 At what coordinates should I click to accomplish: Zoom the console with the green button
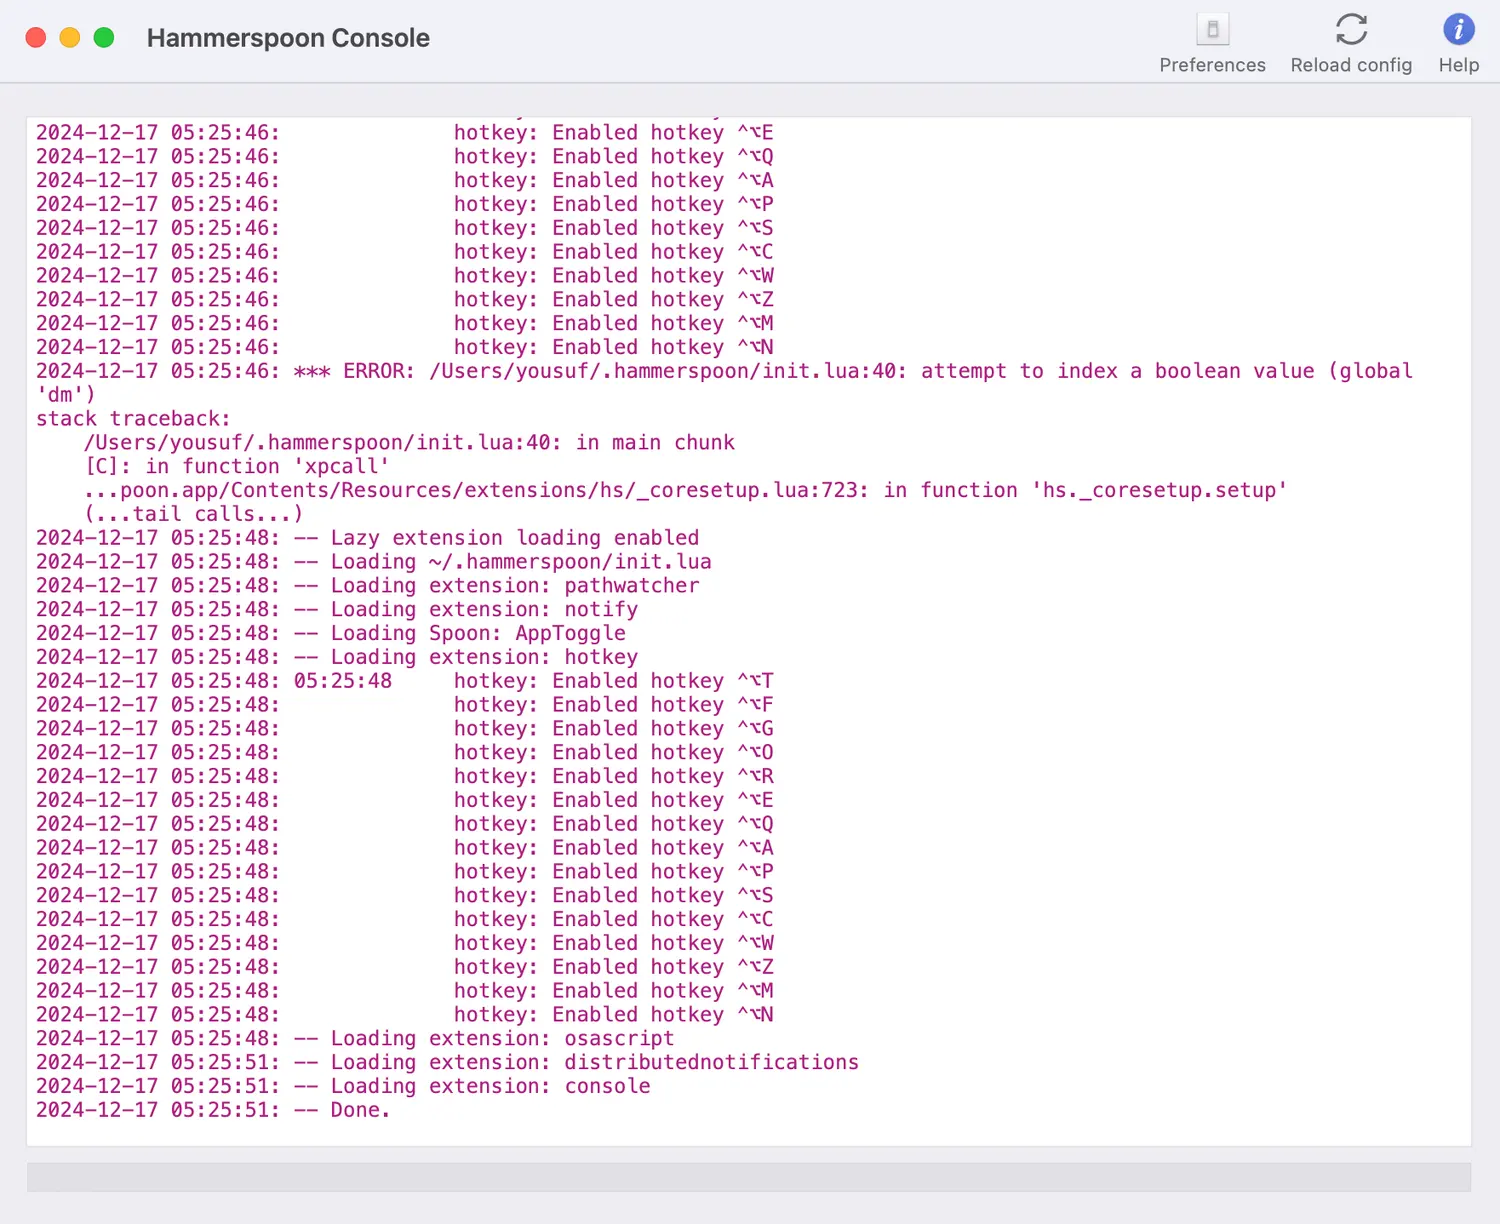(104, 38)
